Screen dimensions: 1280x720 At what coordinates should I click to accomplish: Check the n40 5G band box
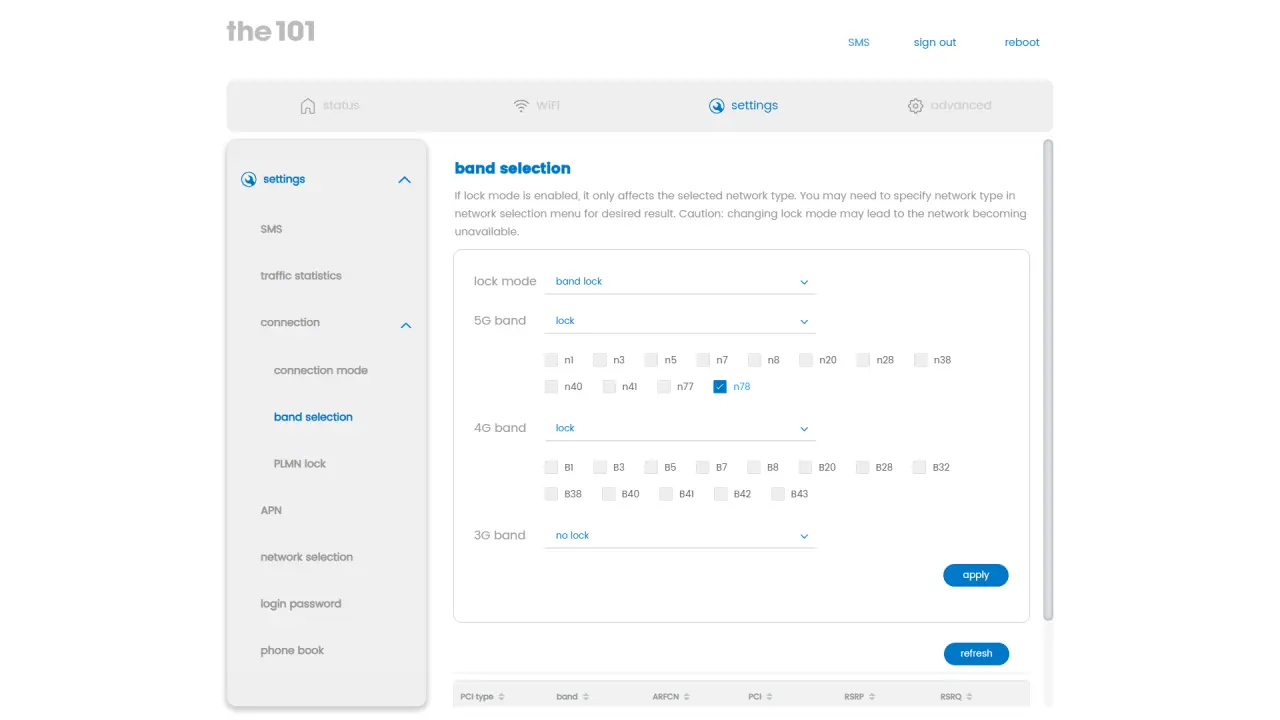551,387
